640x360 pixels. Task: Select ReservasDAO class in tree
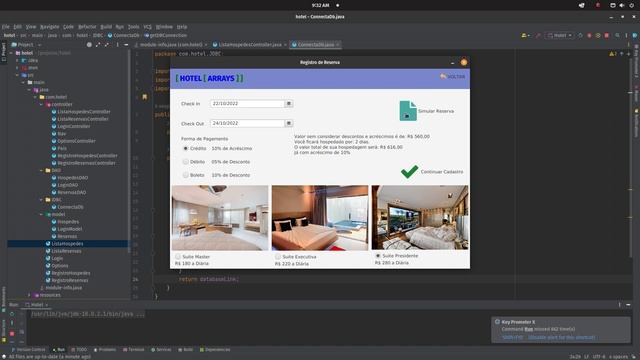pyautogui.click(x=71, y=192)
